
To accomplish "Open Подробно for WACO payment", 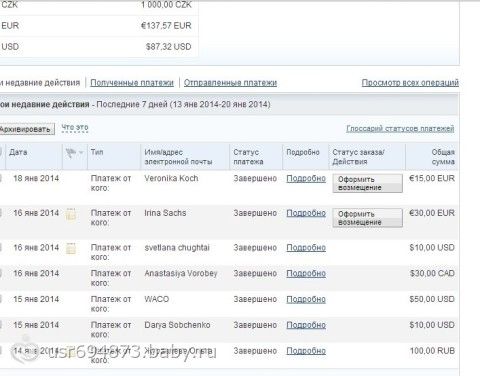I will click(x=306, y=299).
